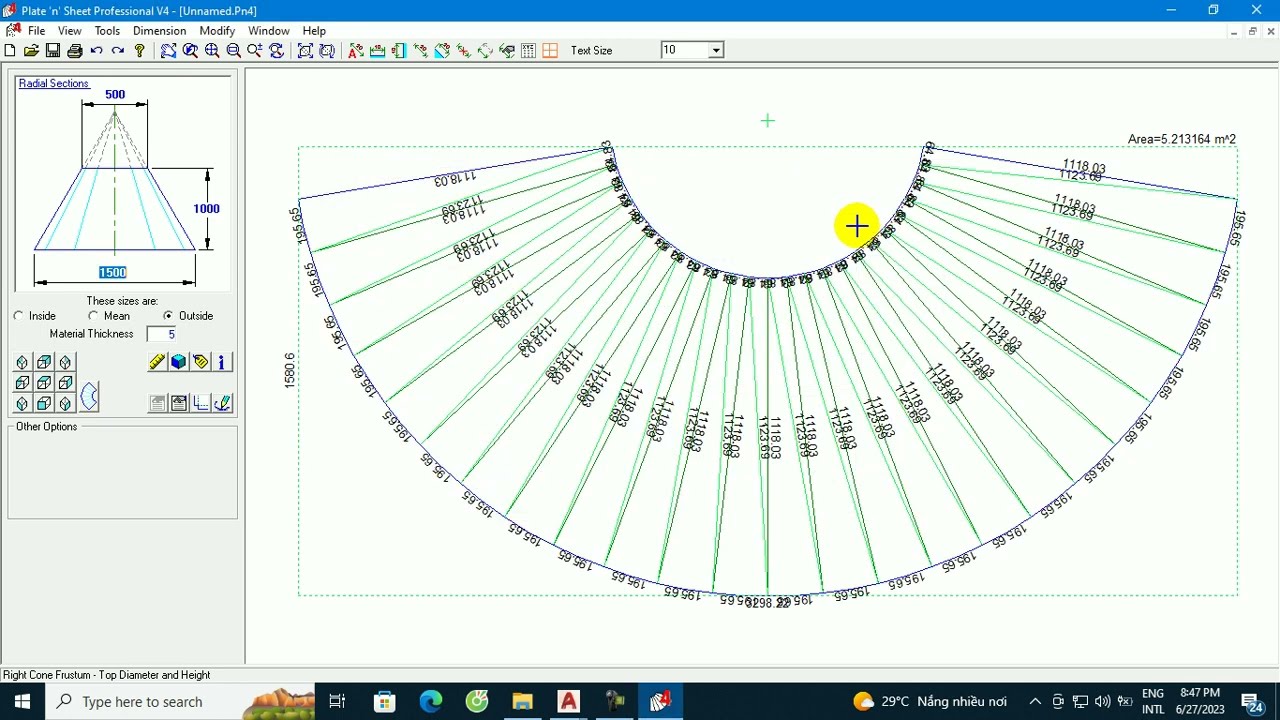This screenshot has width=1280, height=720.
Task: Redo the last action
Action: click(117, 50)
